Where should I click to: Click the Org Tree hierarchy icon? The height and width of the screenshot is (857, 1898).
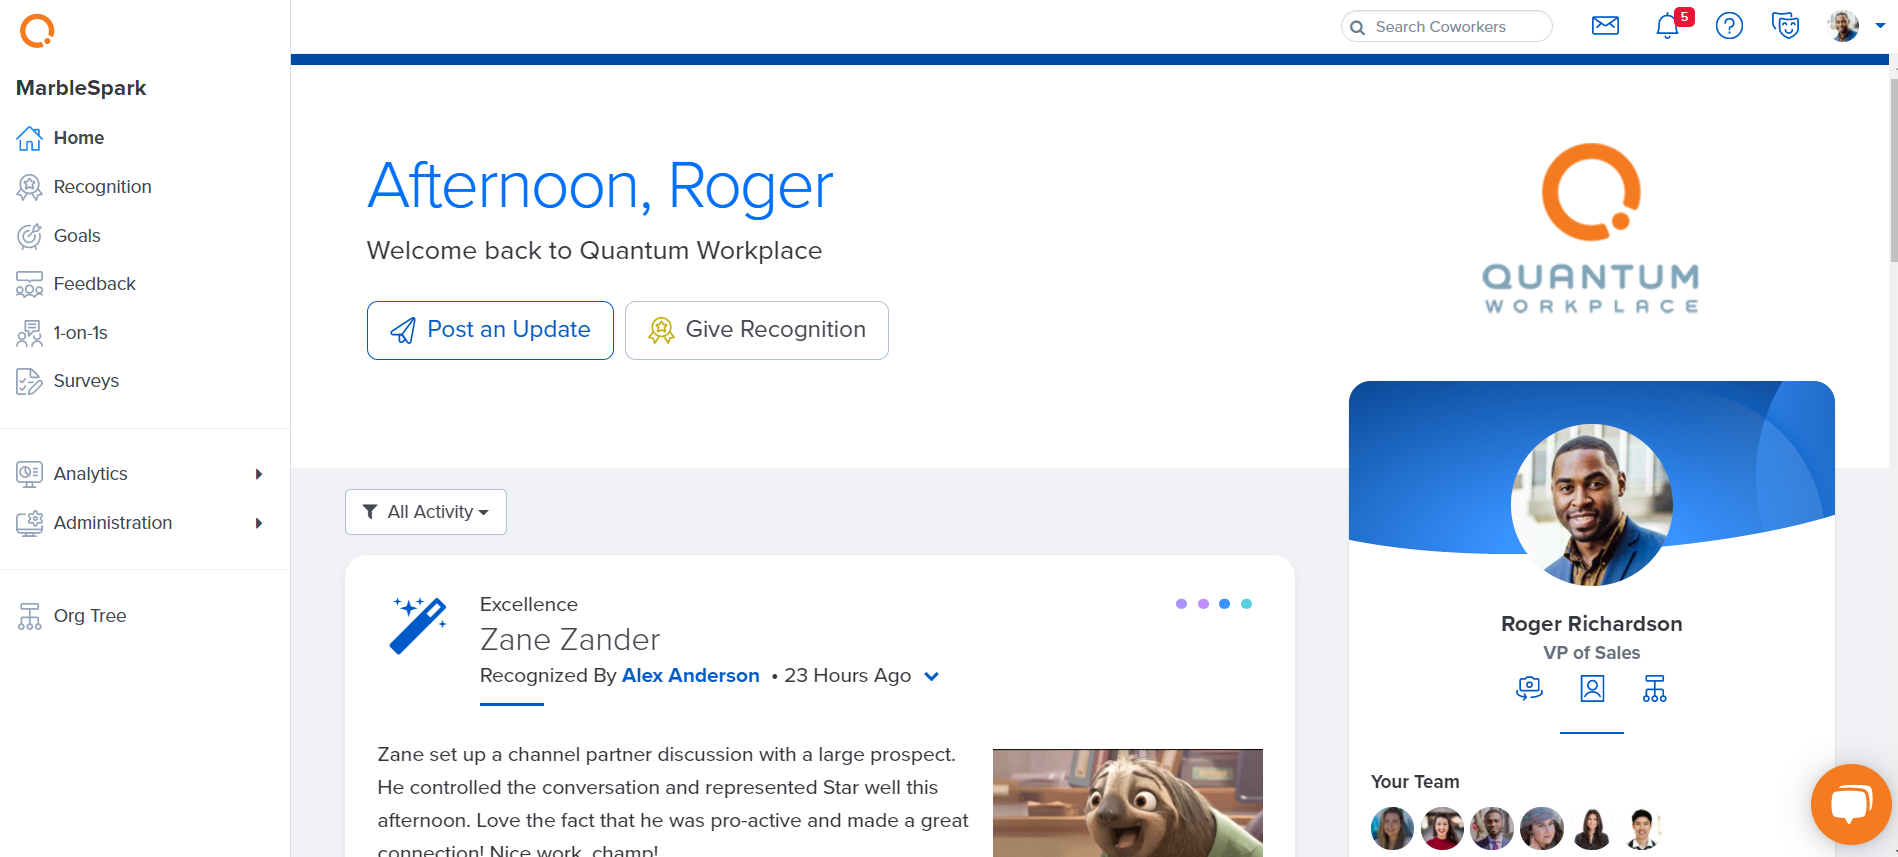[x=29, y=616]
